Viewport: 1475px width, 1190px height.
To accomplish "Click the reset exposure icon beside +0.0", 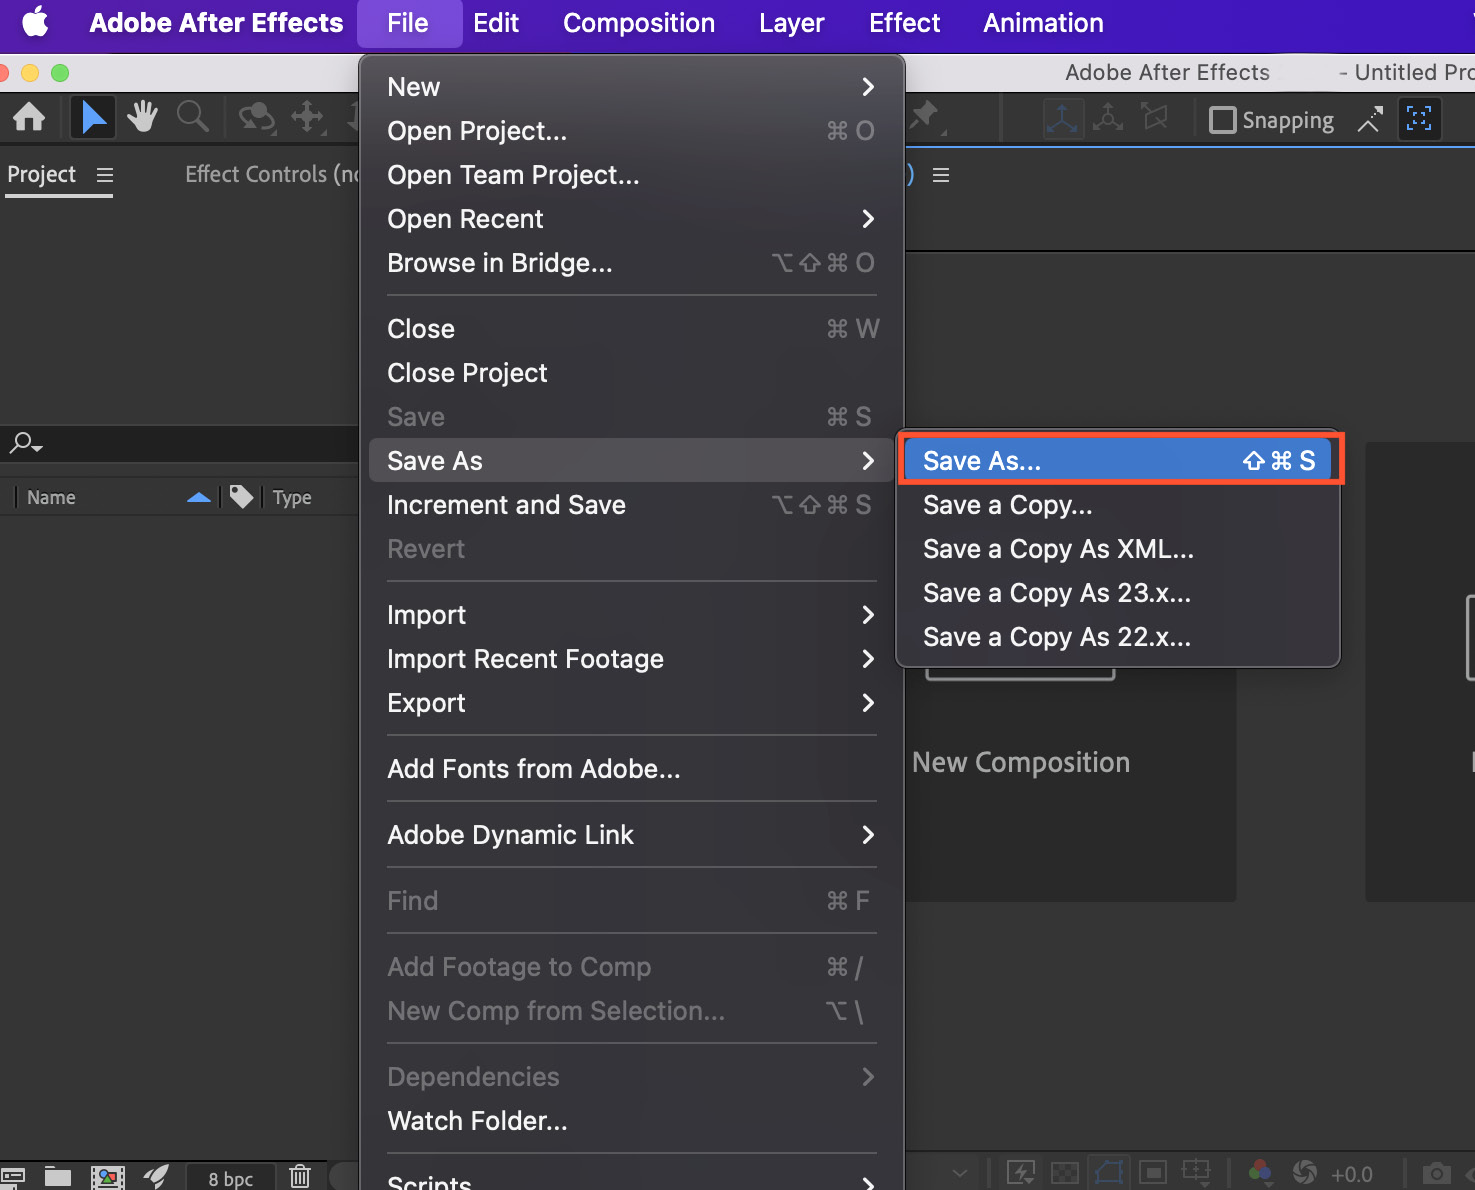I will [1305, 1171].
